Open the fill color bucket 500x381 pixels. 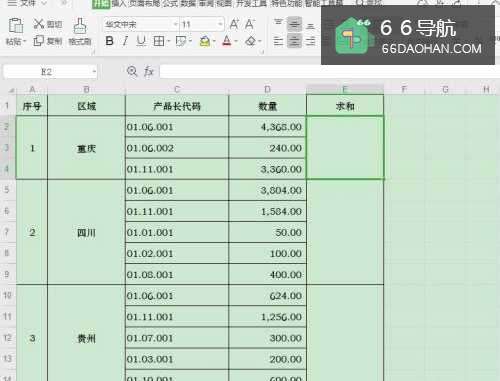click(x=205, y=41)
